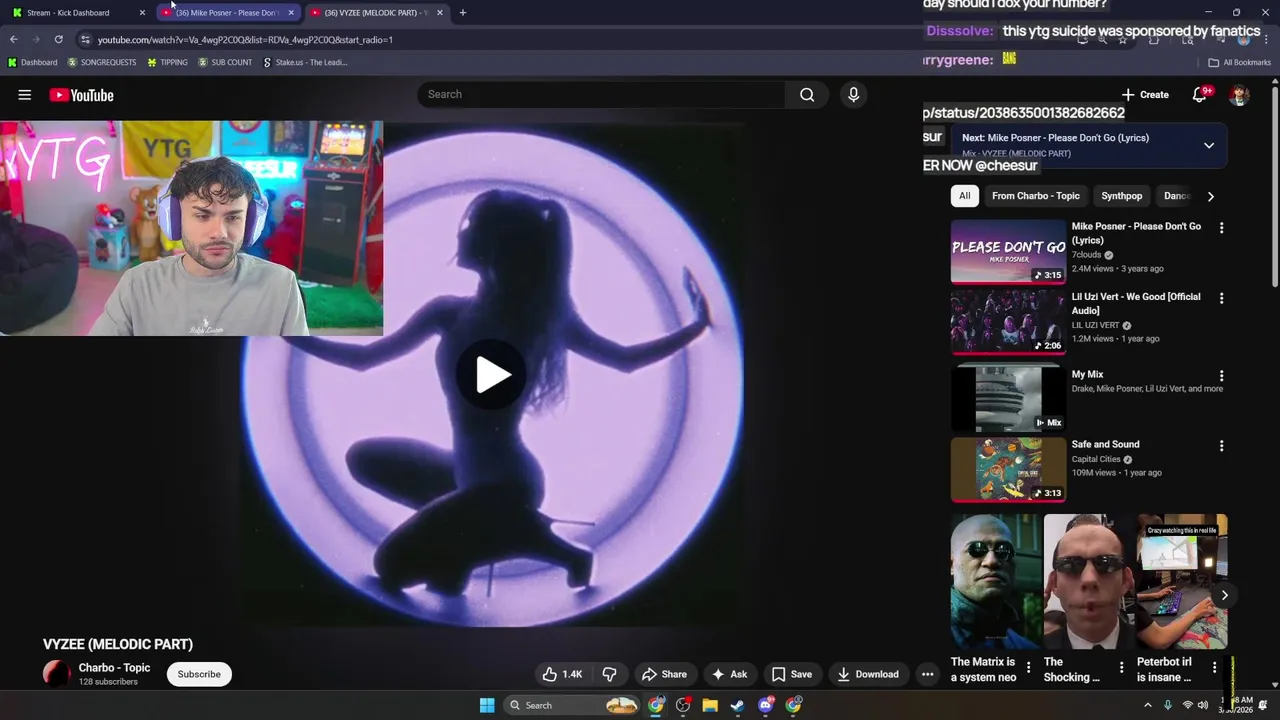Open options for Mike Posner Please Don't Go

(1221, 228)
